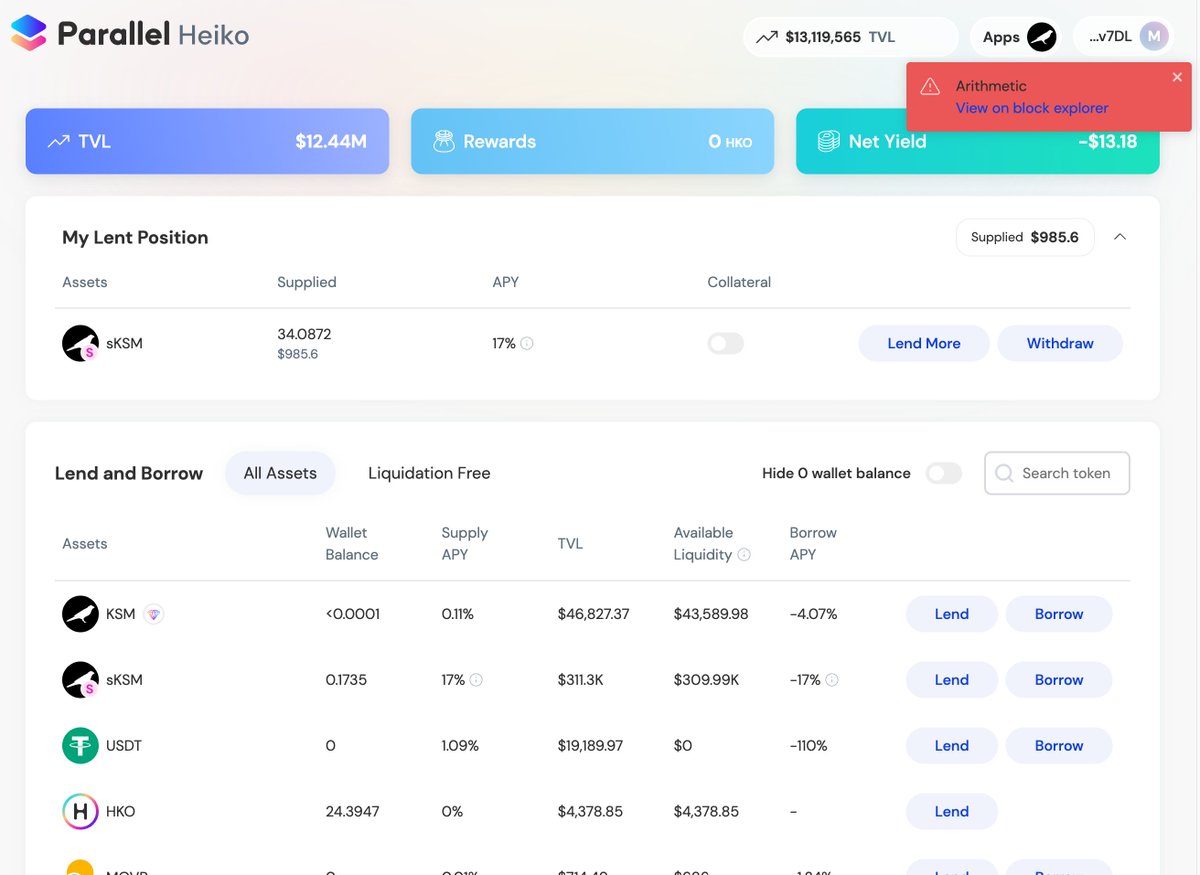Click the sKSM icon in Lend and Borrow table
This screenshot has height=875, width=1200.
[x=80, y=680]
